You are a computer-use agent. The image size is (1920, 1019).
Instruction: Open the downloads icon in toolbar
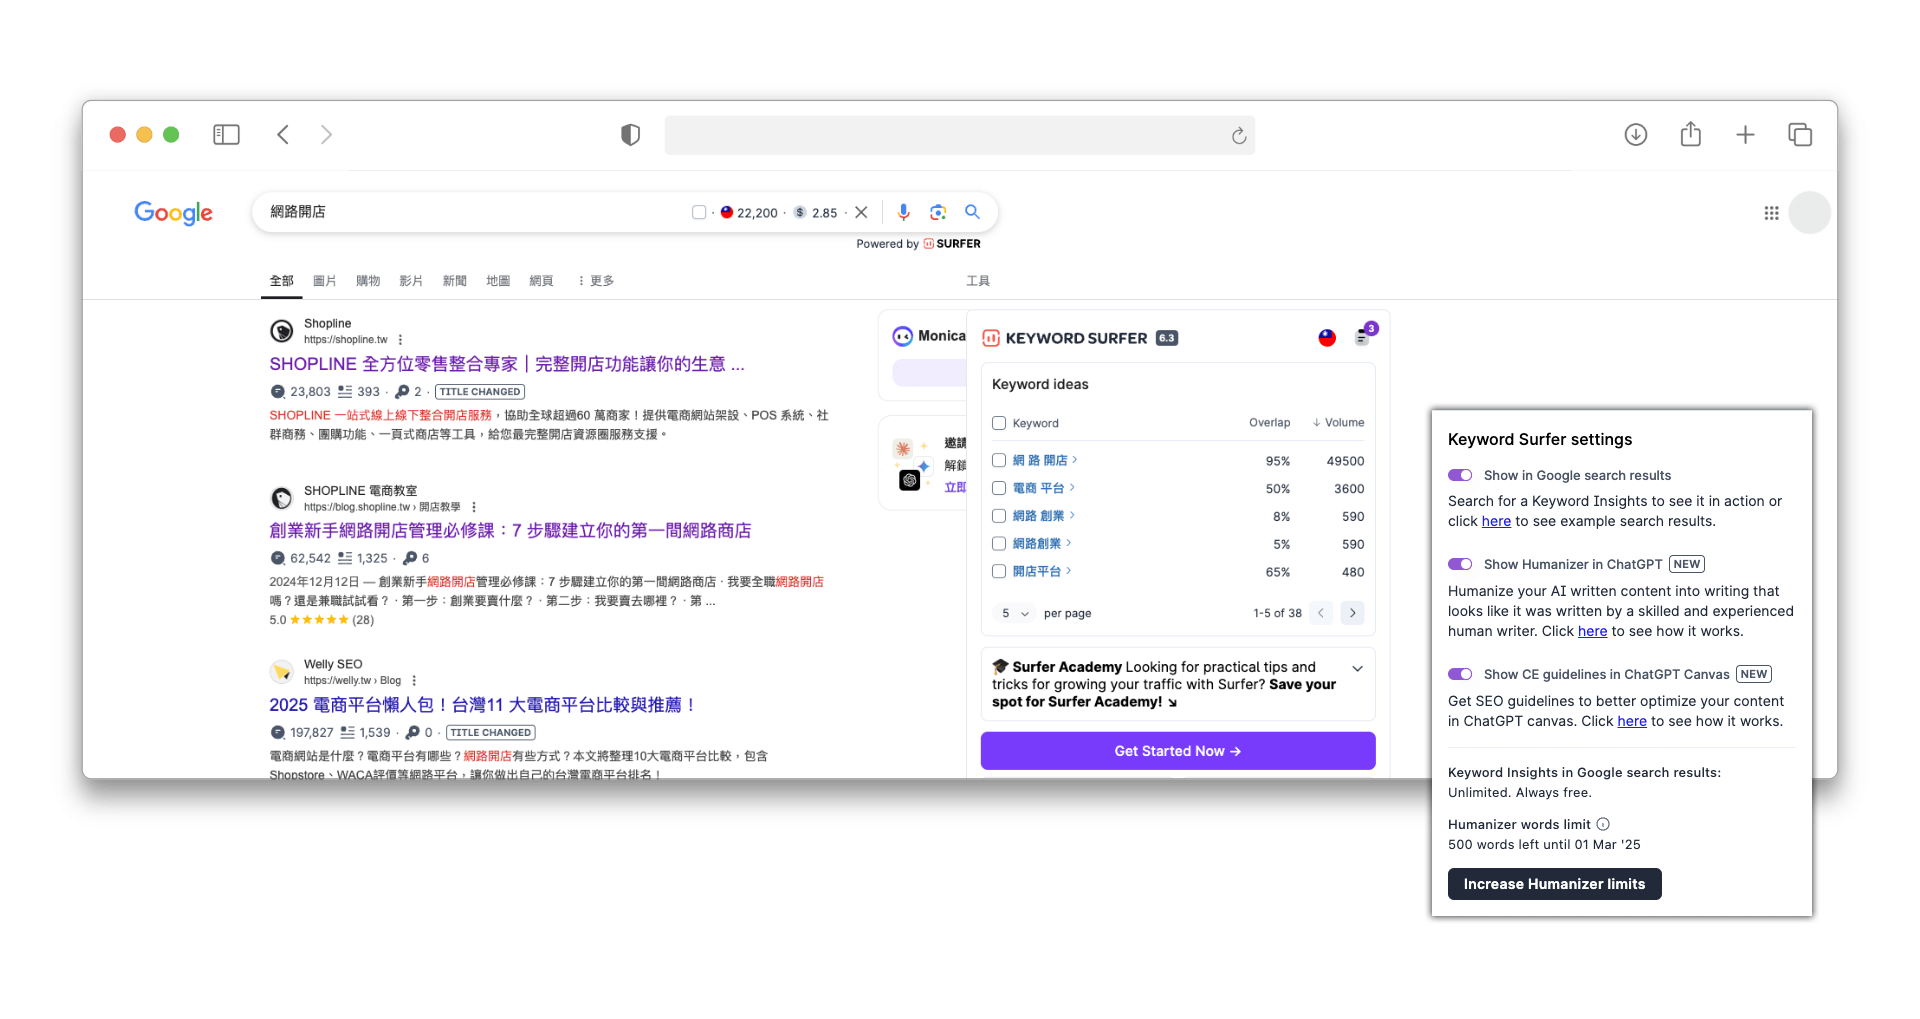click(x=1636, y=135)
